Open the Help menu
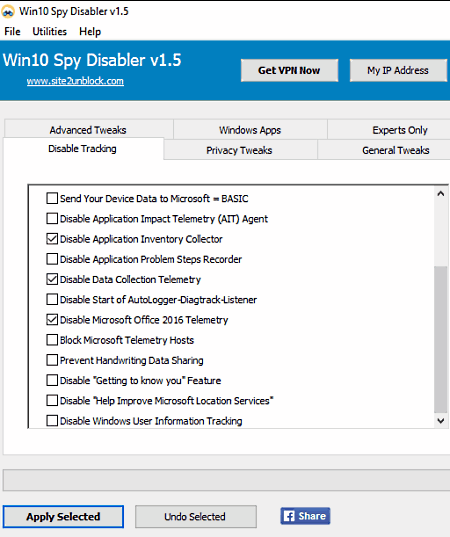 [x=90, y=32]
